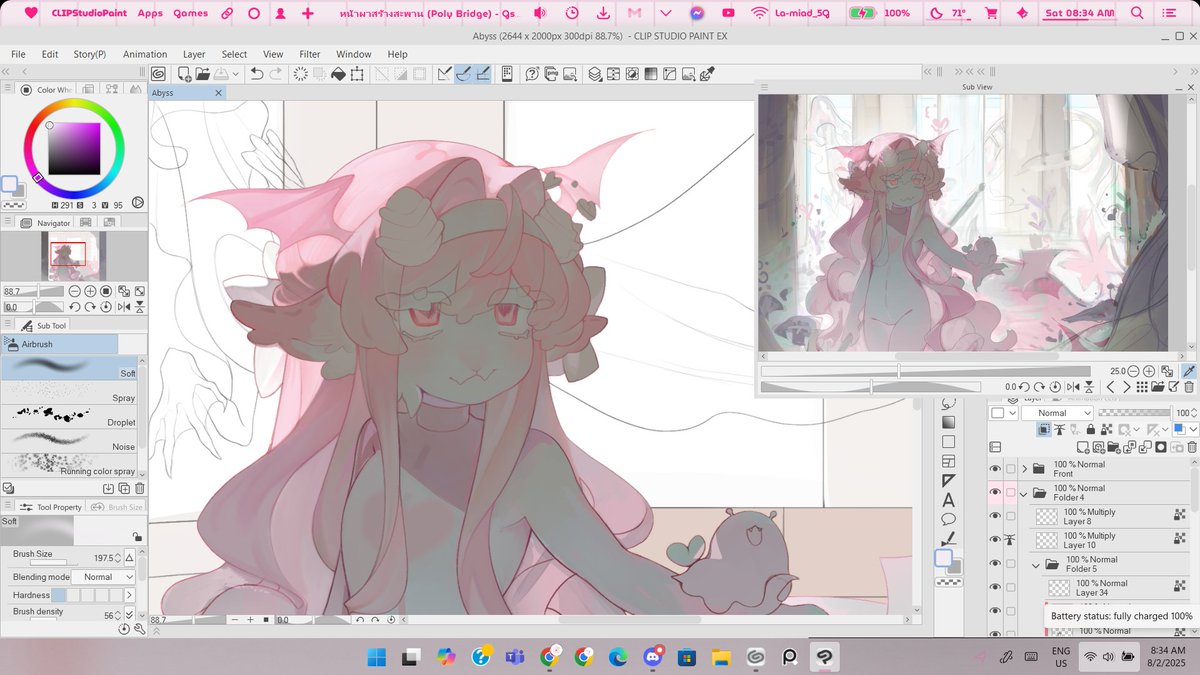1200x675 pixels.
Task: Select the Figure rectangle tool
Action: [x=948, y=442]
